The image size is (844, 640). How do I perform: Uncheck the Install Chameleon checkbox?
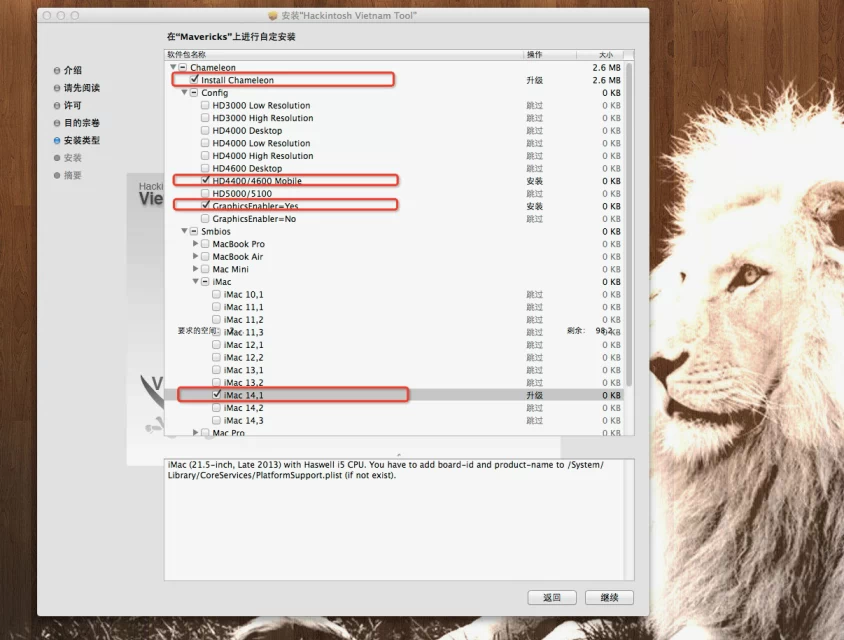194,80
